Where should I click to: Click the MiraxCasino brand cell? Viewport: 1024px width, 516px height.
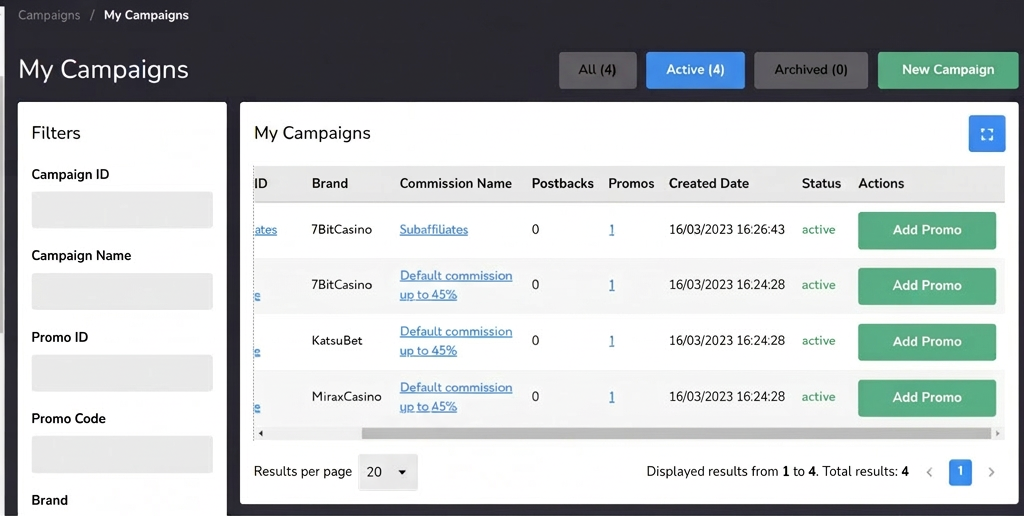[x=346, y=396]
